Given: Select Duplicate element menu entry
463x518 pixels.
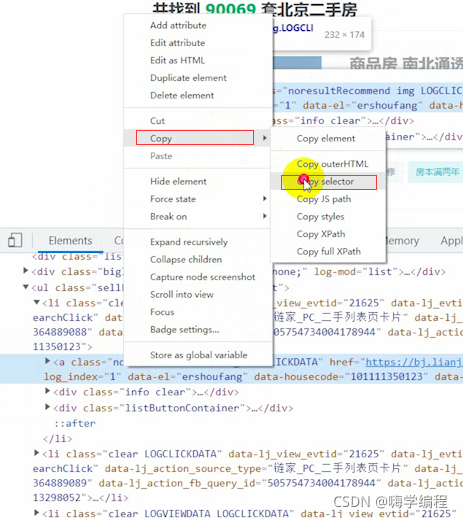Looking at the screenshot, I should pos(188,78).
